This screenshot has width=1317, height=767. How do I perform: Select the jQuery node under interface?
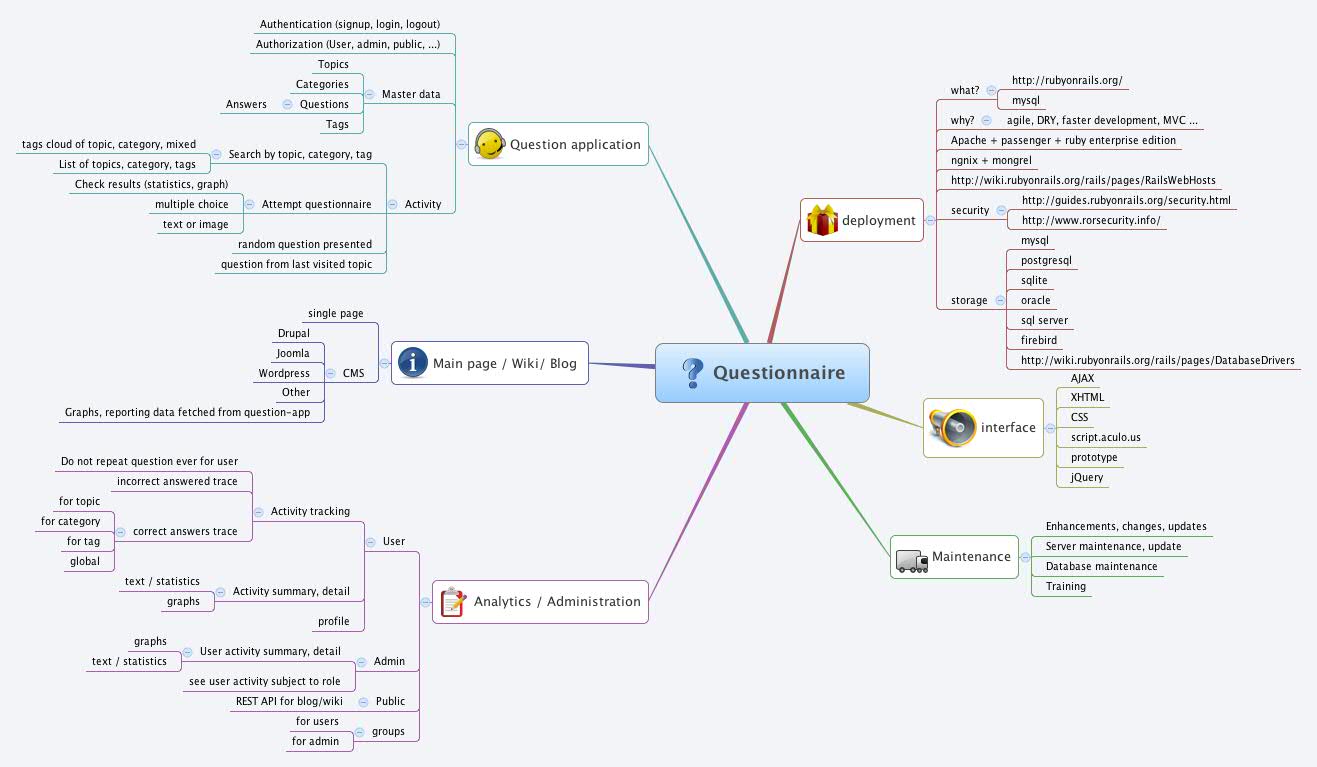point(1086,477)
